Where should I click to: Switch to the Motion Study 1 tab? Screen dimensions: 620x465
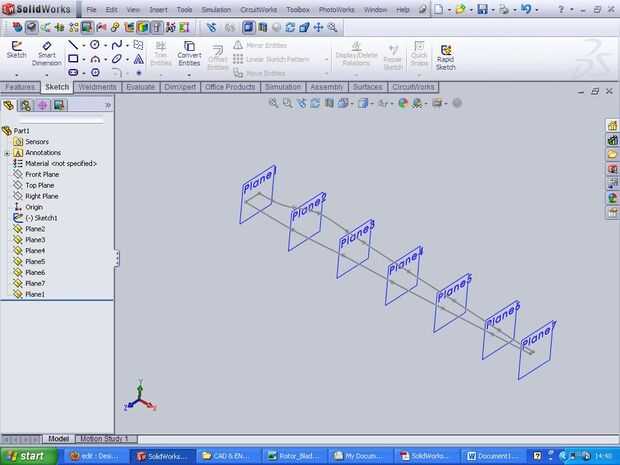click(105, 438)
